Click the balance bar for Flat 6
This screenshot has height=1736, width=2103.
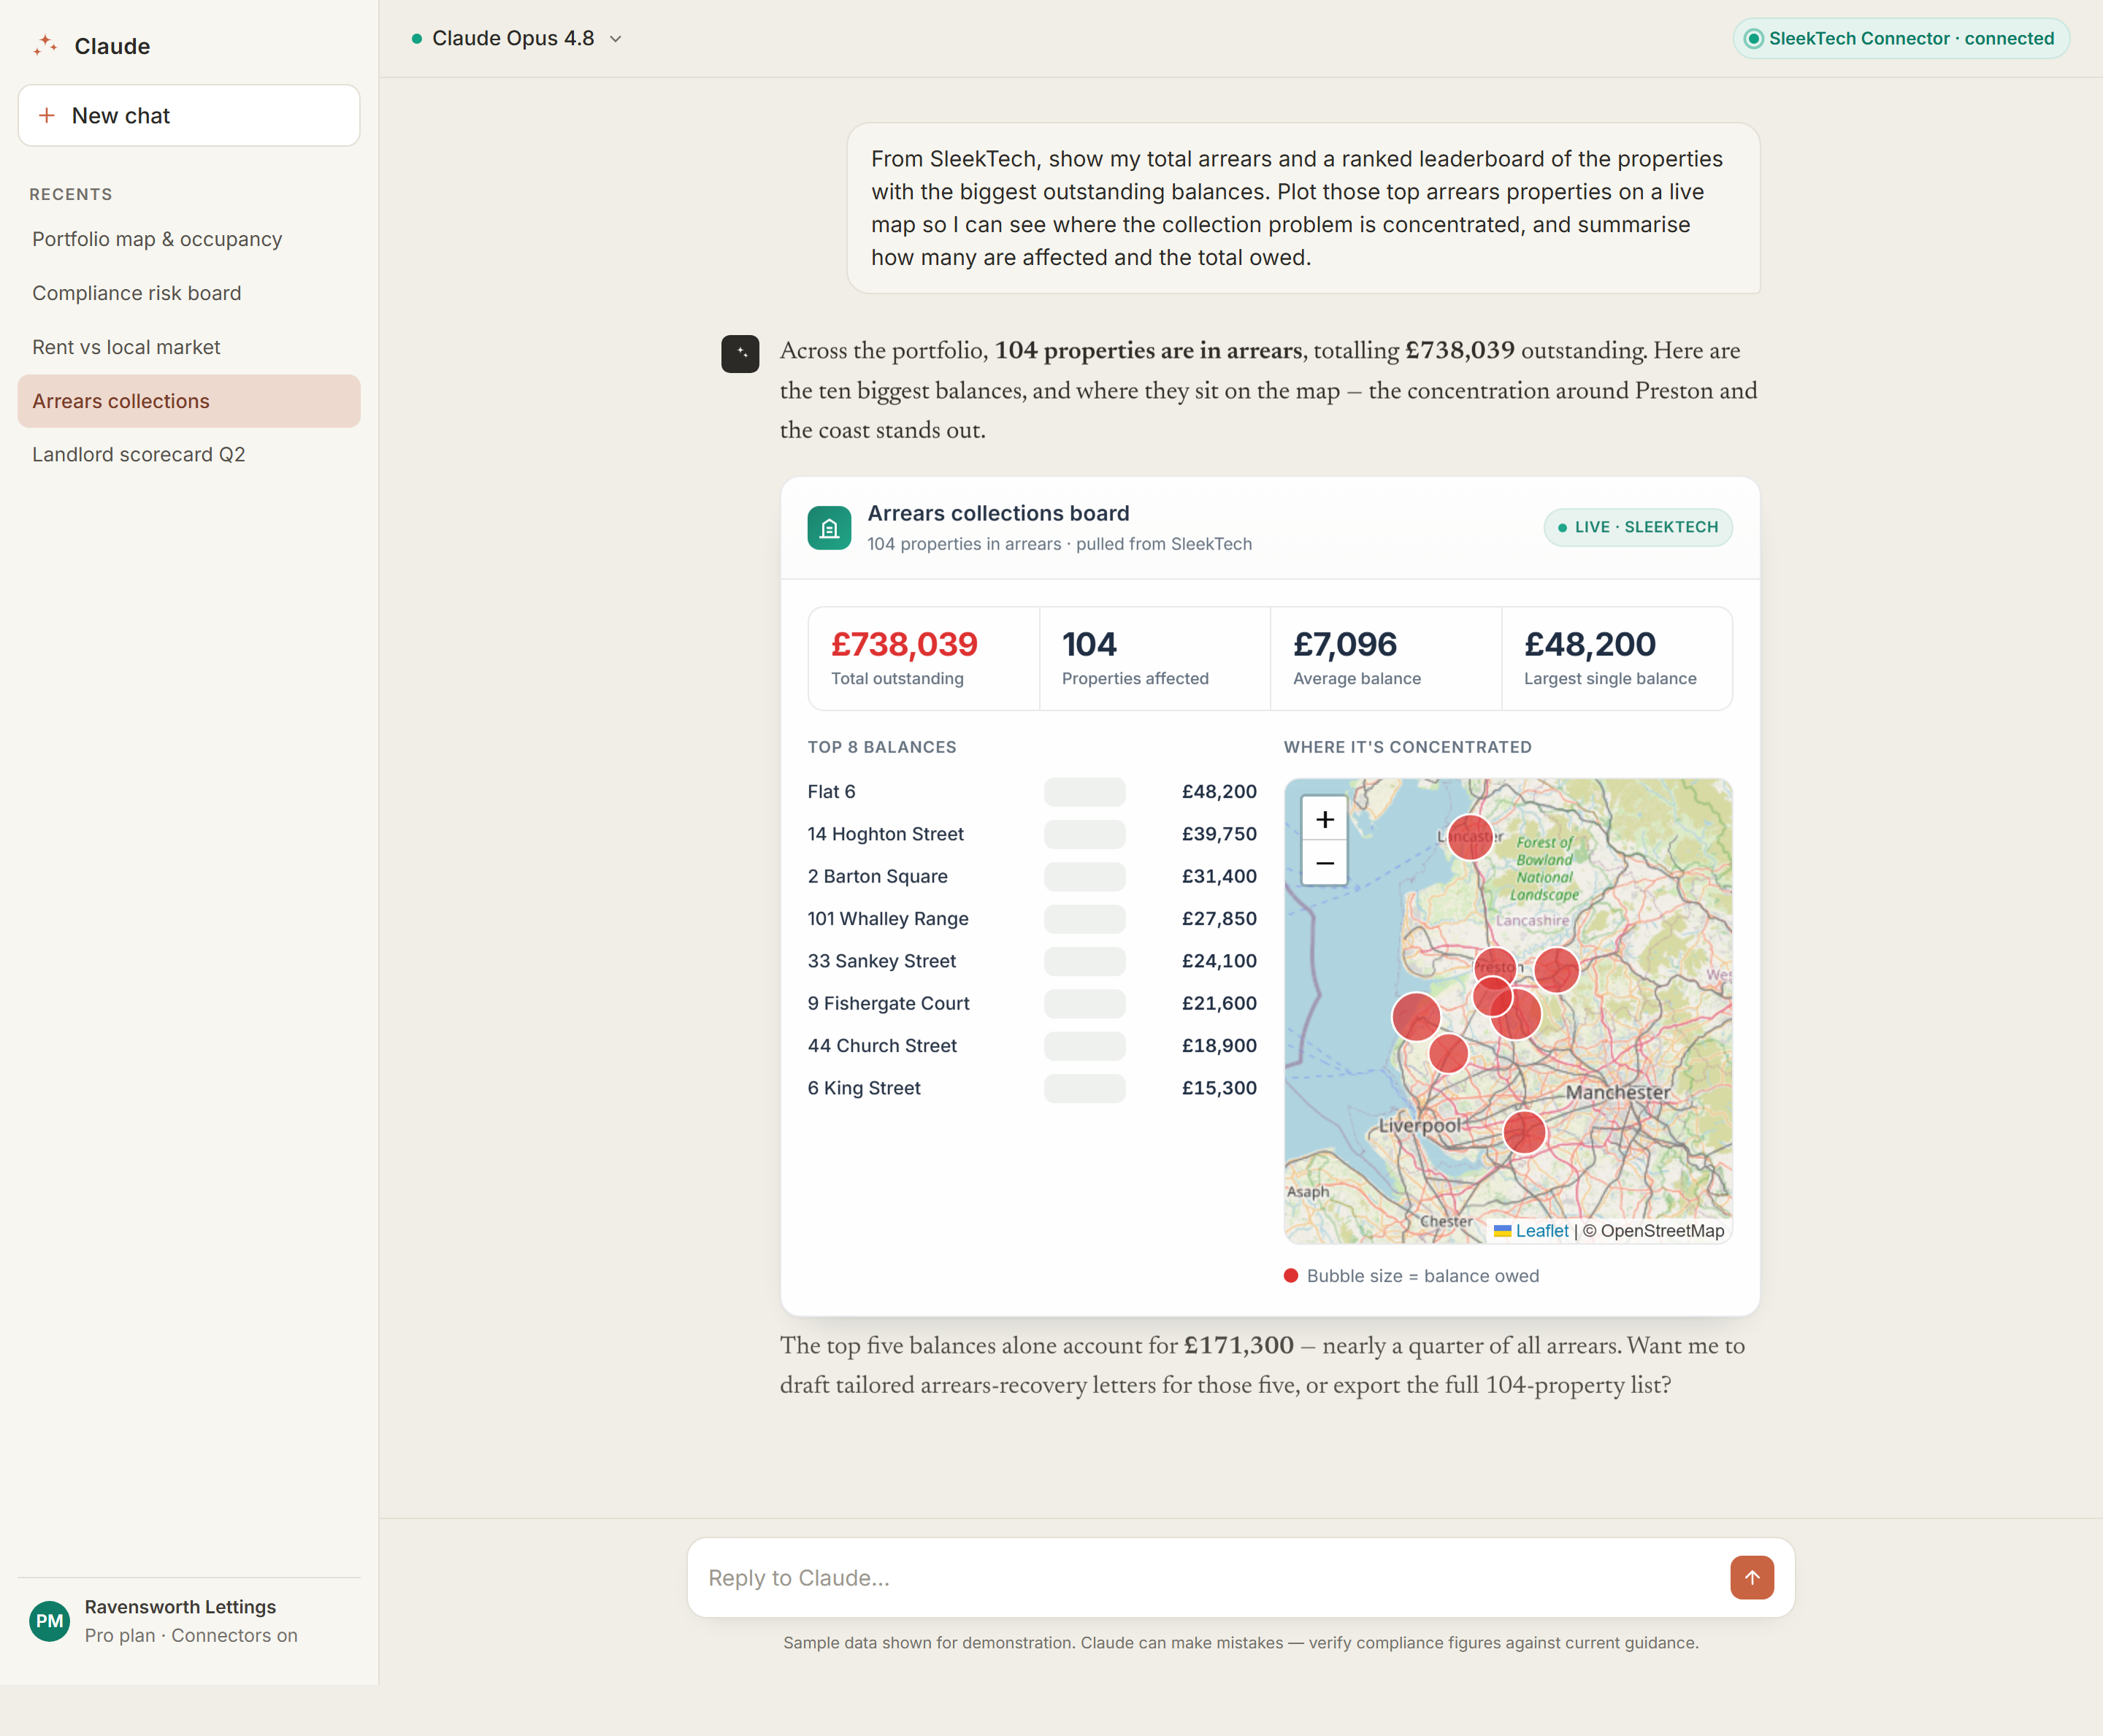[1084, 792]
